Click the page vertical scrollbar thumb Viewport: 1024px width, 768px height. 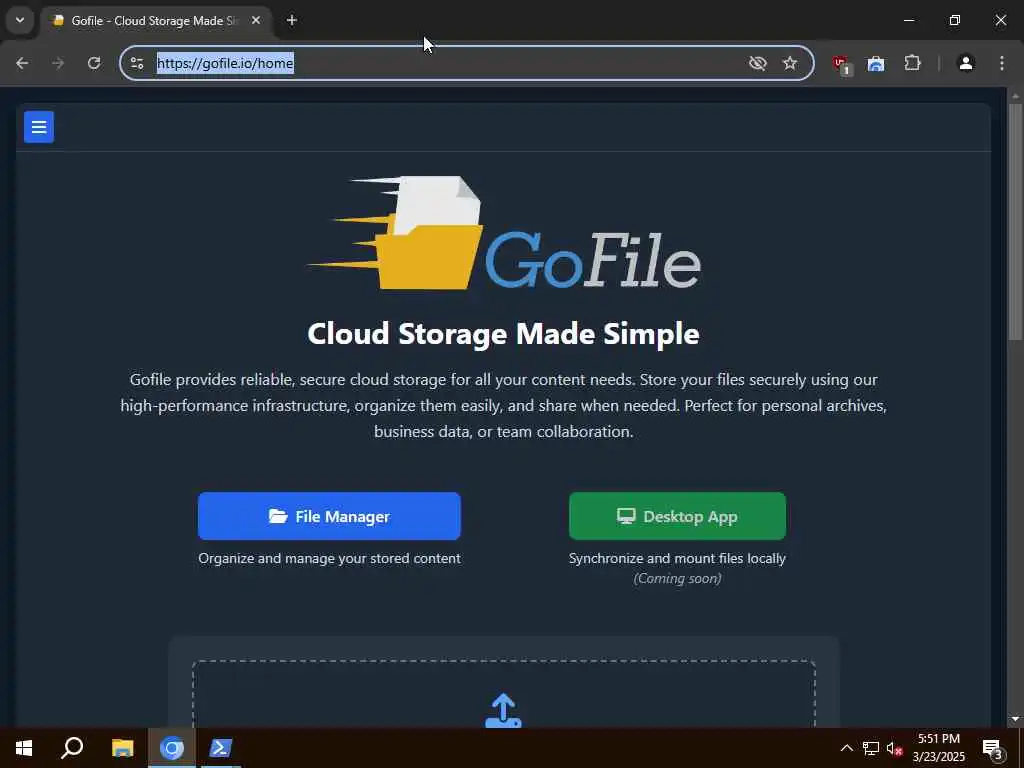[x=1015, y=221]
